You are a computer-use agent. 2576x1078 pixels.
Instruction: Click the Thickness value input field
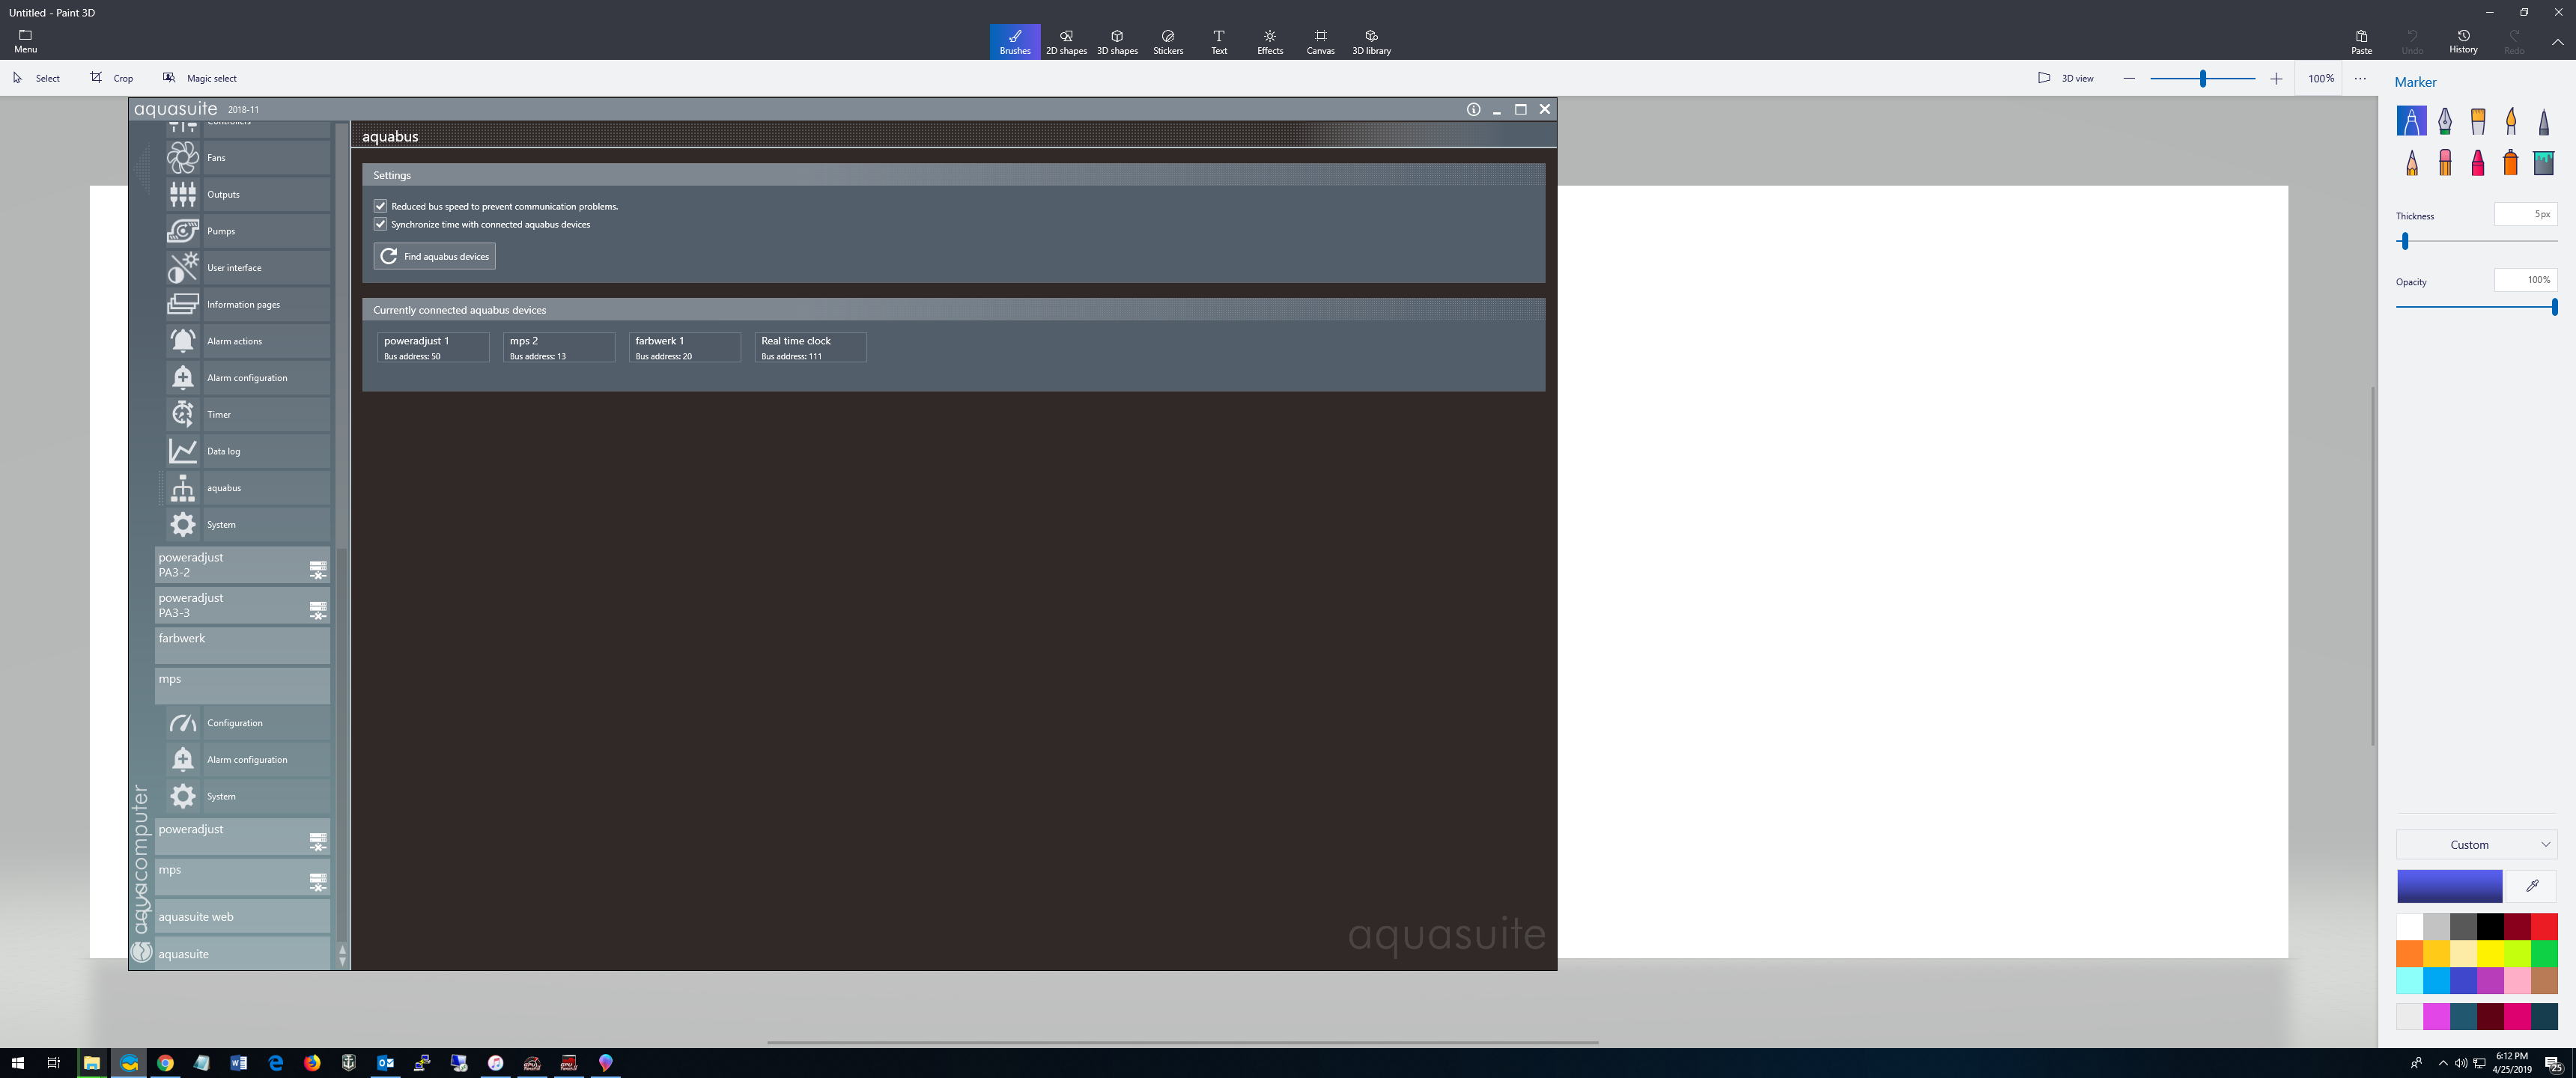2525,214
